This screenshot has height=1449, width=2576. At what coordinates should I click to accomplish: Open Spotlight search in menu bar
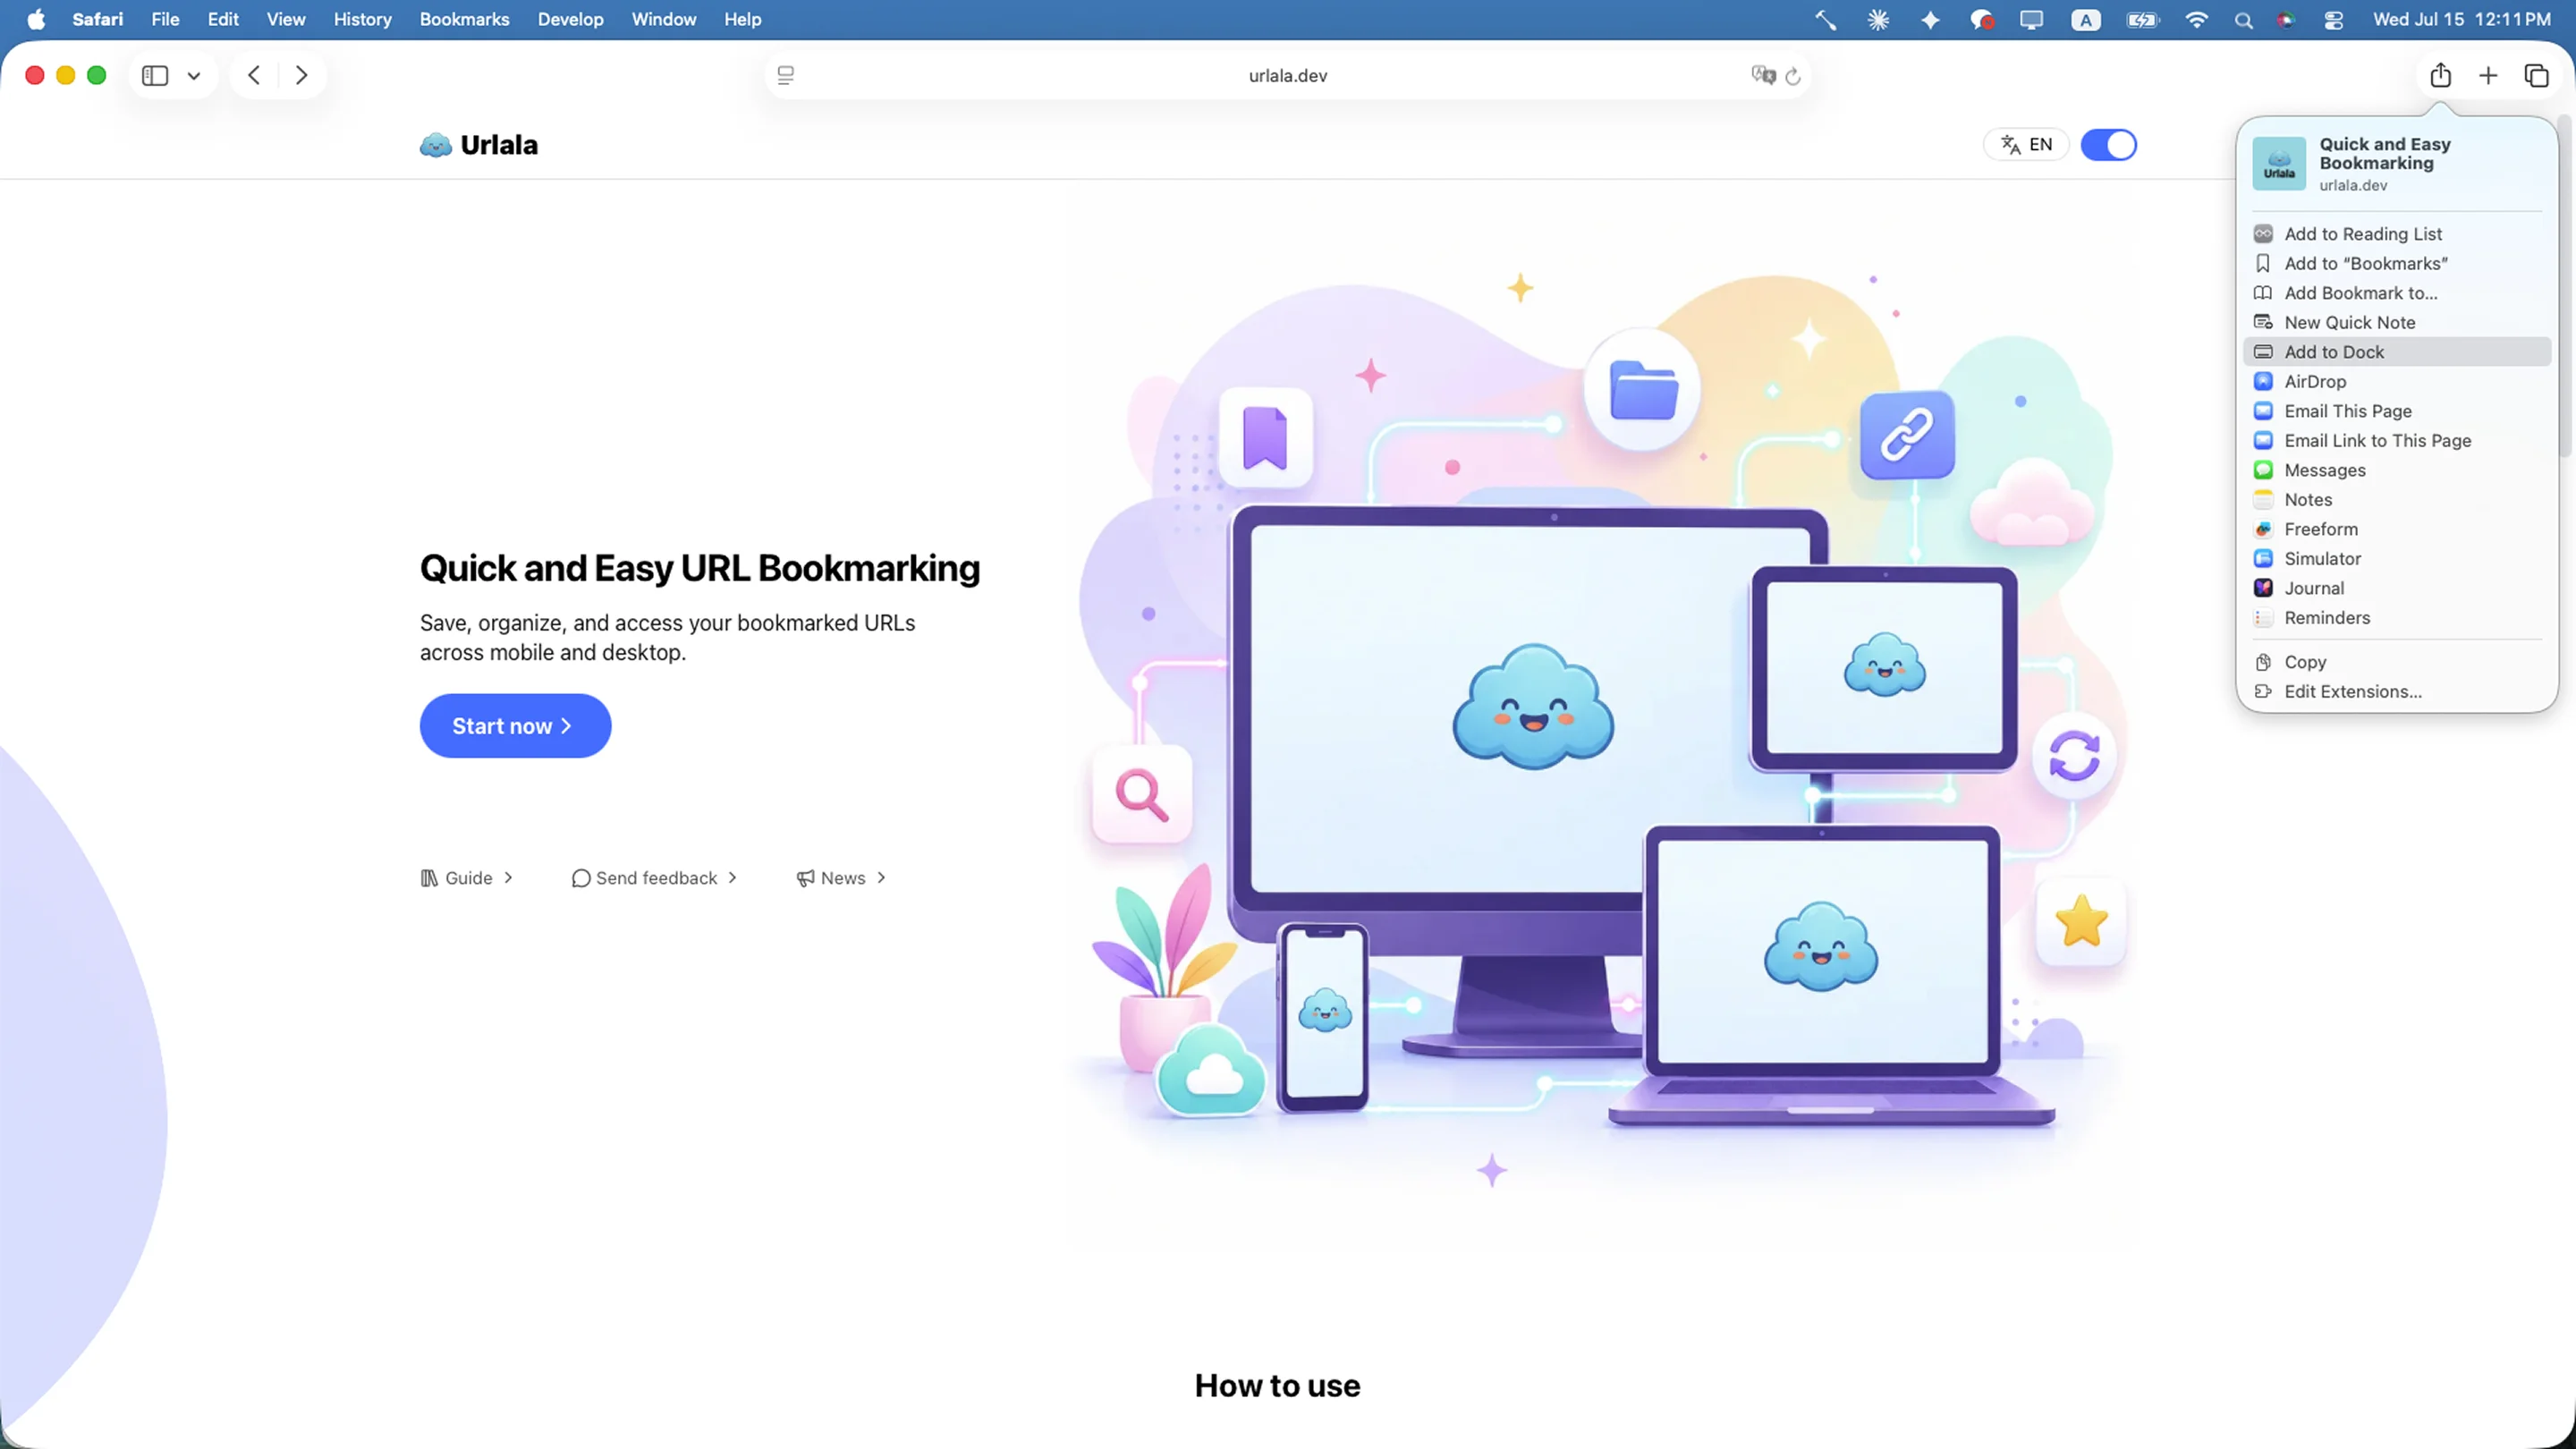point(2244,20)
